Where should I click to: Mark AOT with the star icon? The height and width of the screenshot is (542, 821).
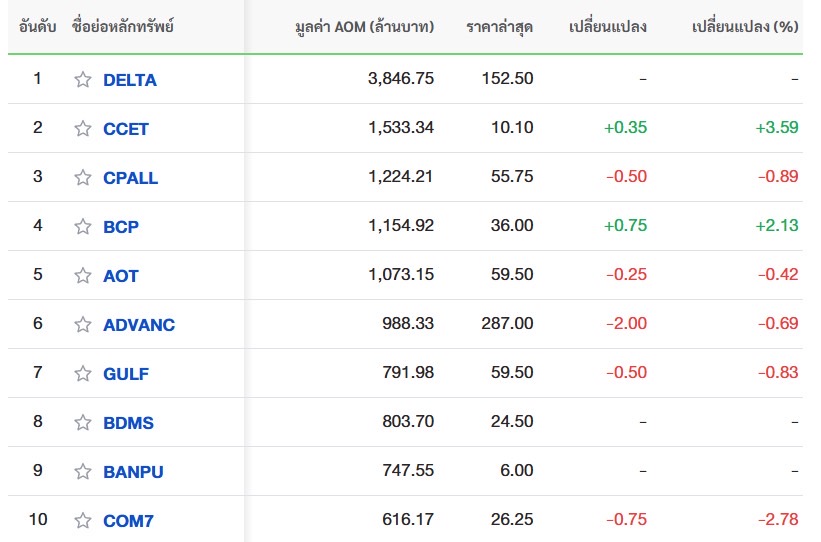pos(83,276)
